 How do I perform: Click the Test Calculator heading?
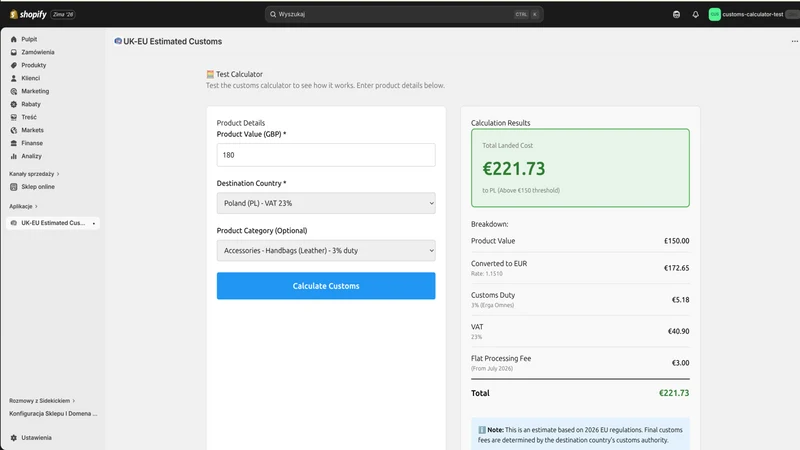pyautogui.click(x=234, y=74)
